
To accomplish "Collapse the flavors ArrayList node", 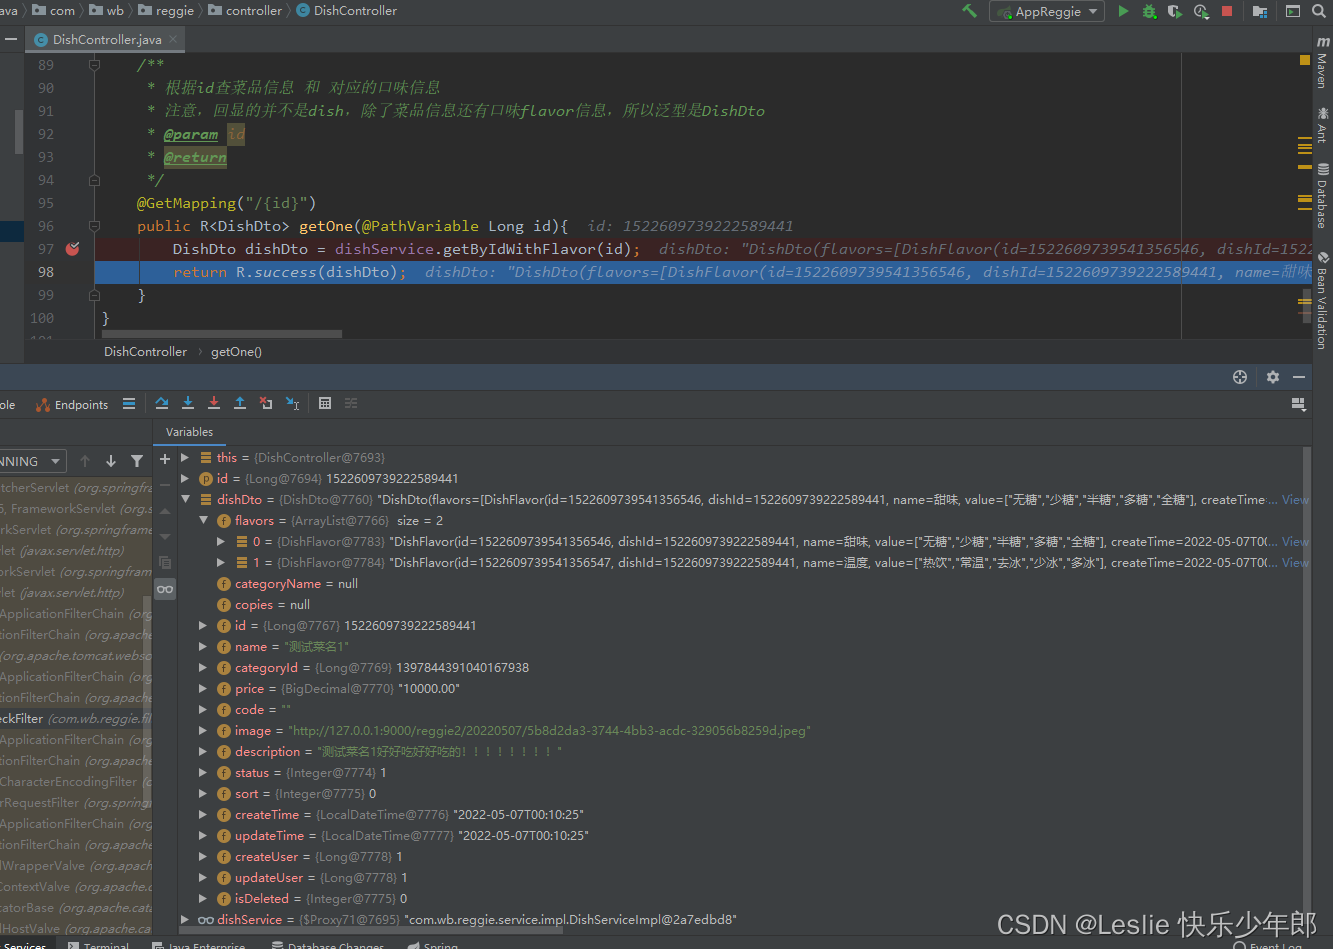I will coord(203,520).
